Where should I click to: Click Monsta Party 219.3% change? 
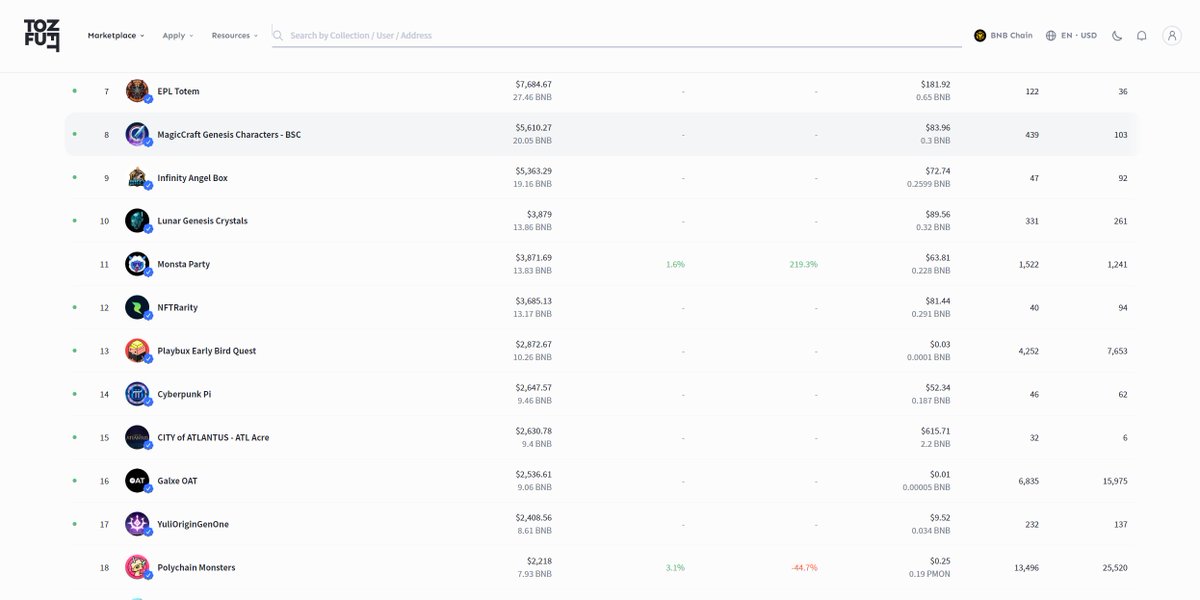[x=804, y=264]
